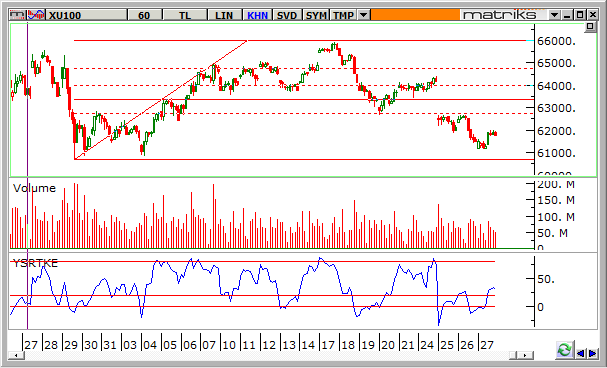The image size is (607, 368).
Task: Click the top red horizontal line near 66000
Action: (300, 40)
